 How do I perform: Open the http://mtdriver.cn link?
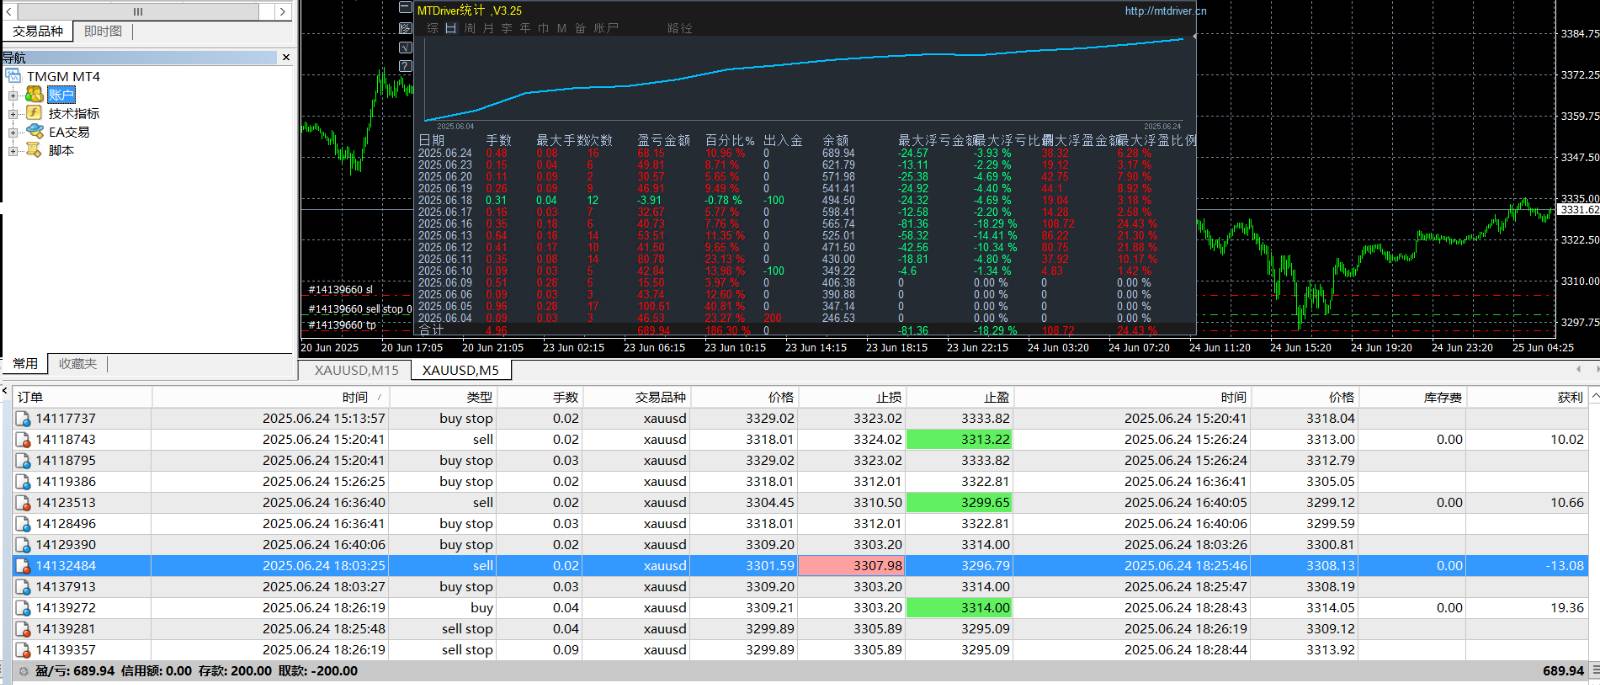pos(1165,11)
